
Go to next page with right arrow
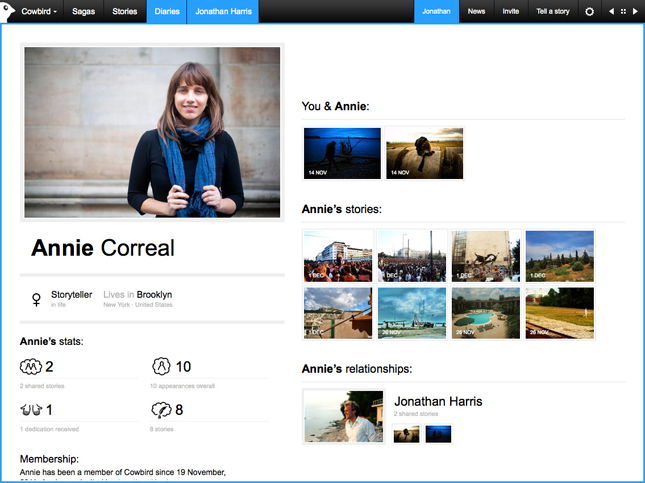click(635, 12)
